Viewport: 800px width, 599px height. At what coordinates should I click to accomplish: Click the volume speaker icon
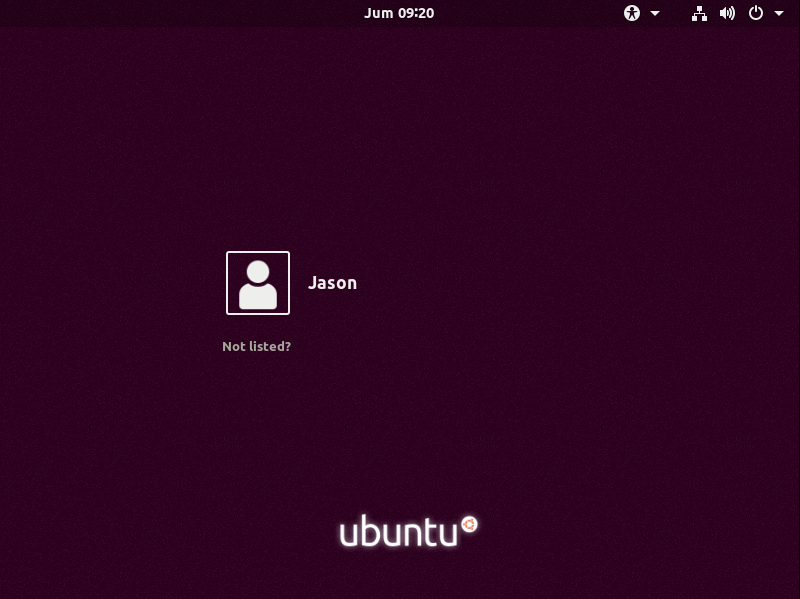[727, 13]
